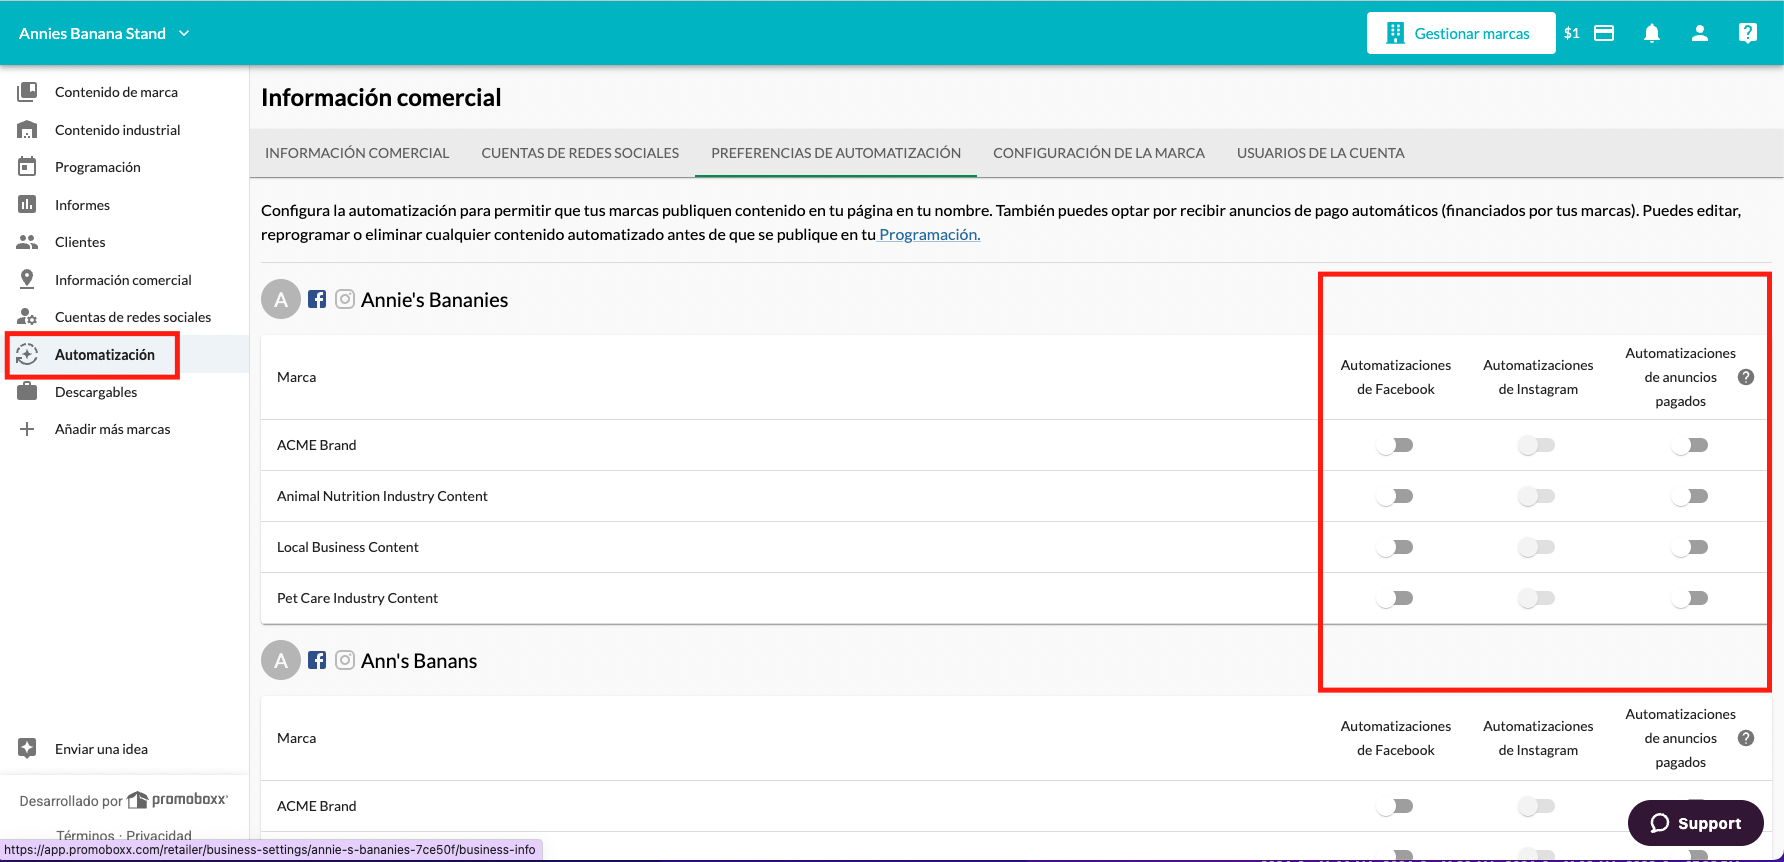Click Términos footer link

tap(86, 836)
